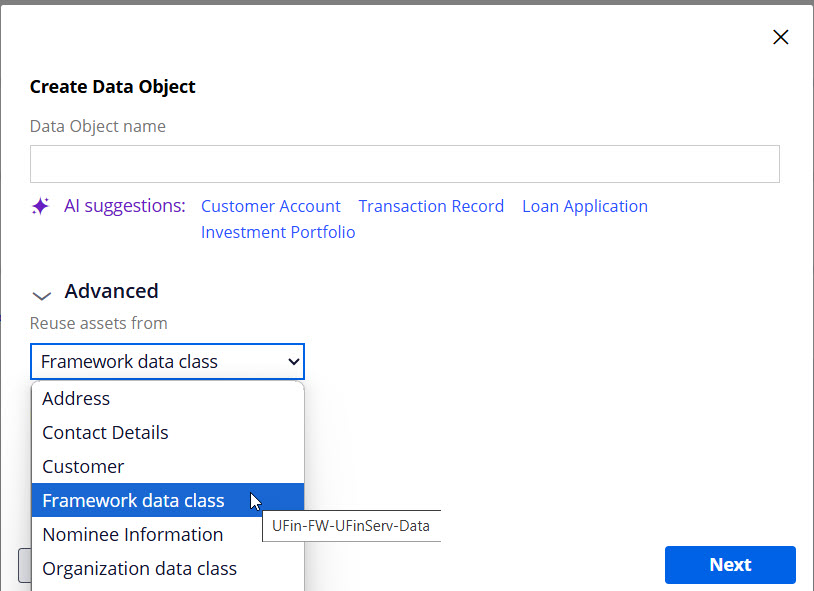Collapse the Advanced section chevron

[41, 295]
